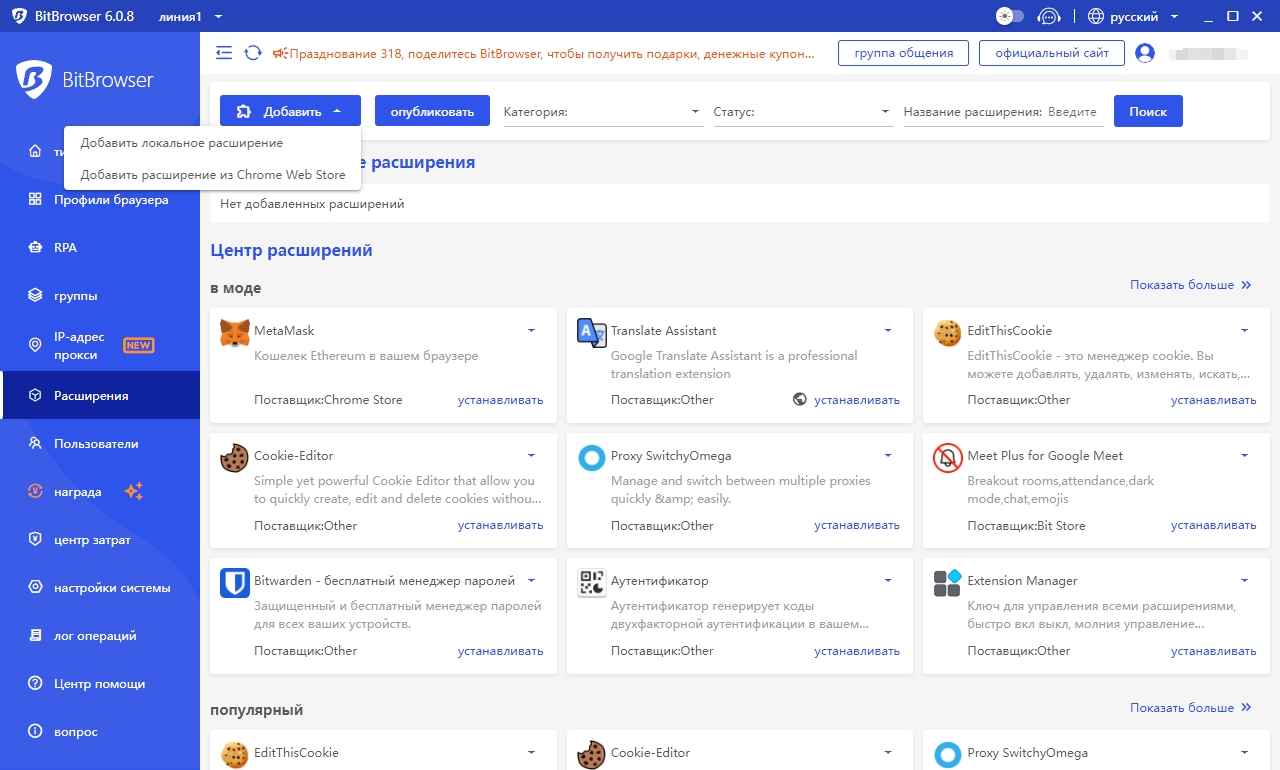The width and height of the screenshot is (1280, 770).
Task: Click the опубликовать button
Action: (432, 112)
